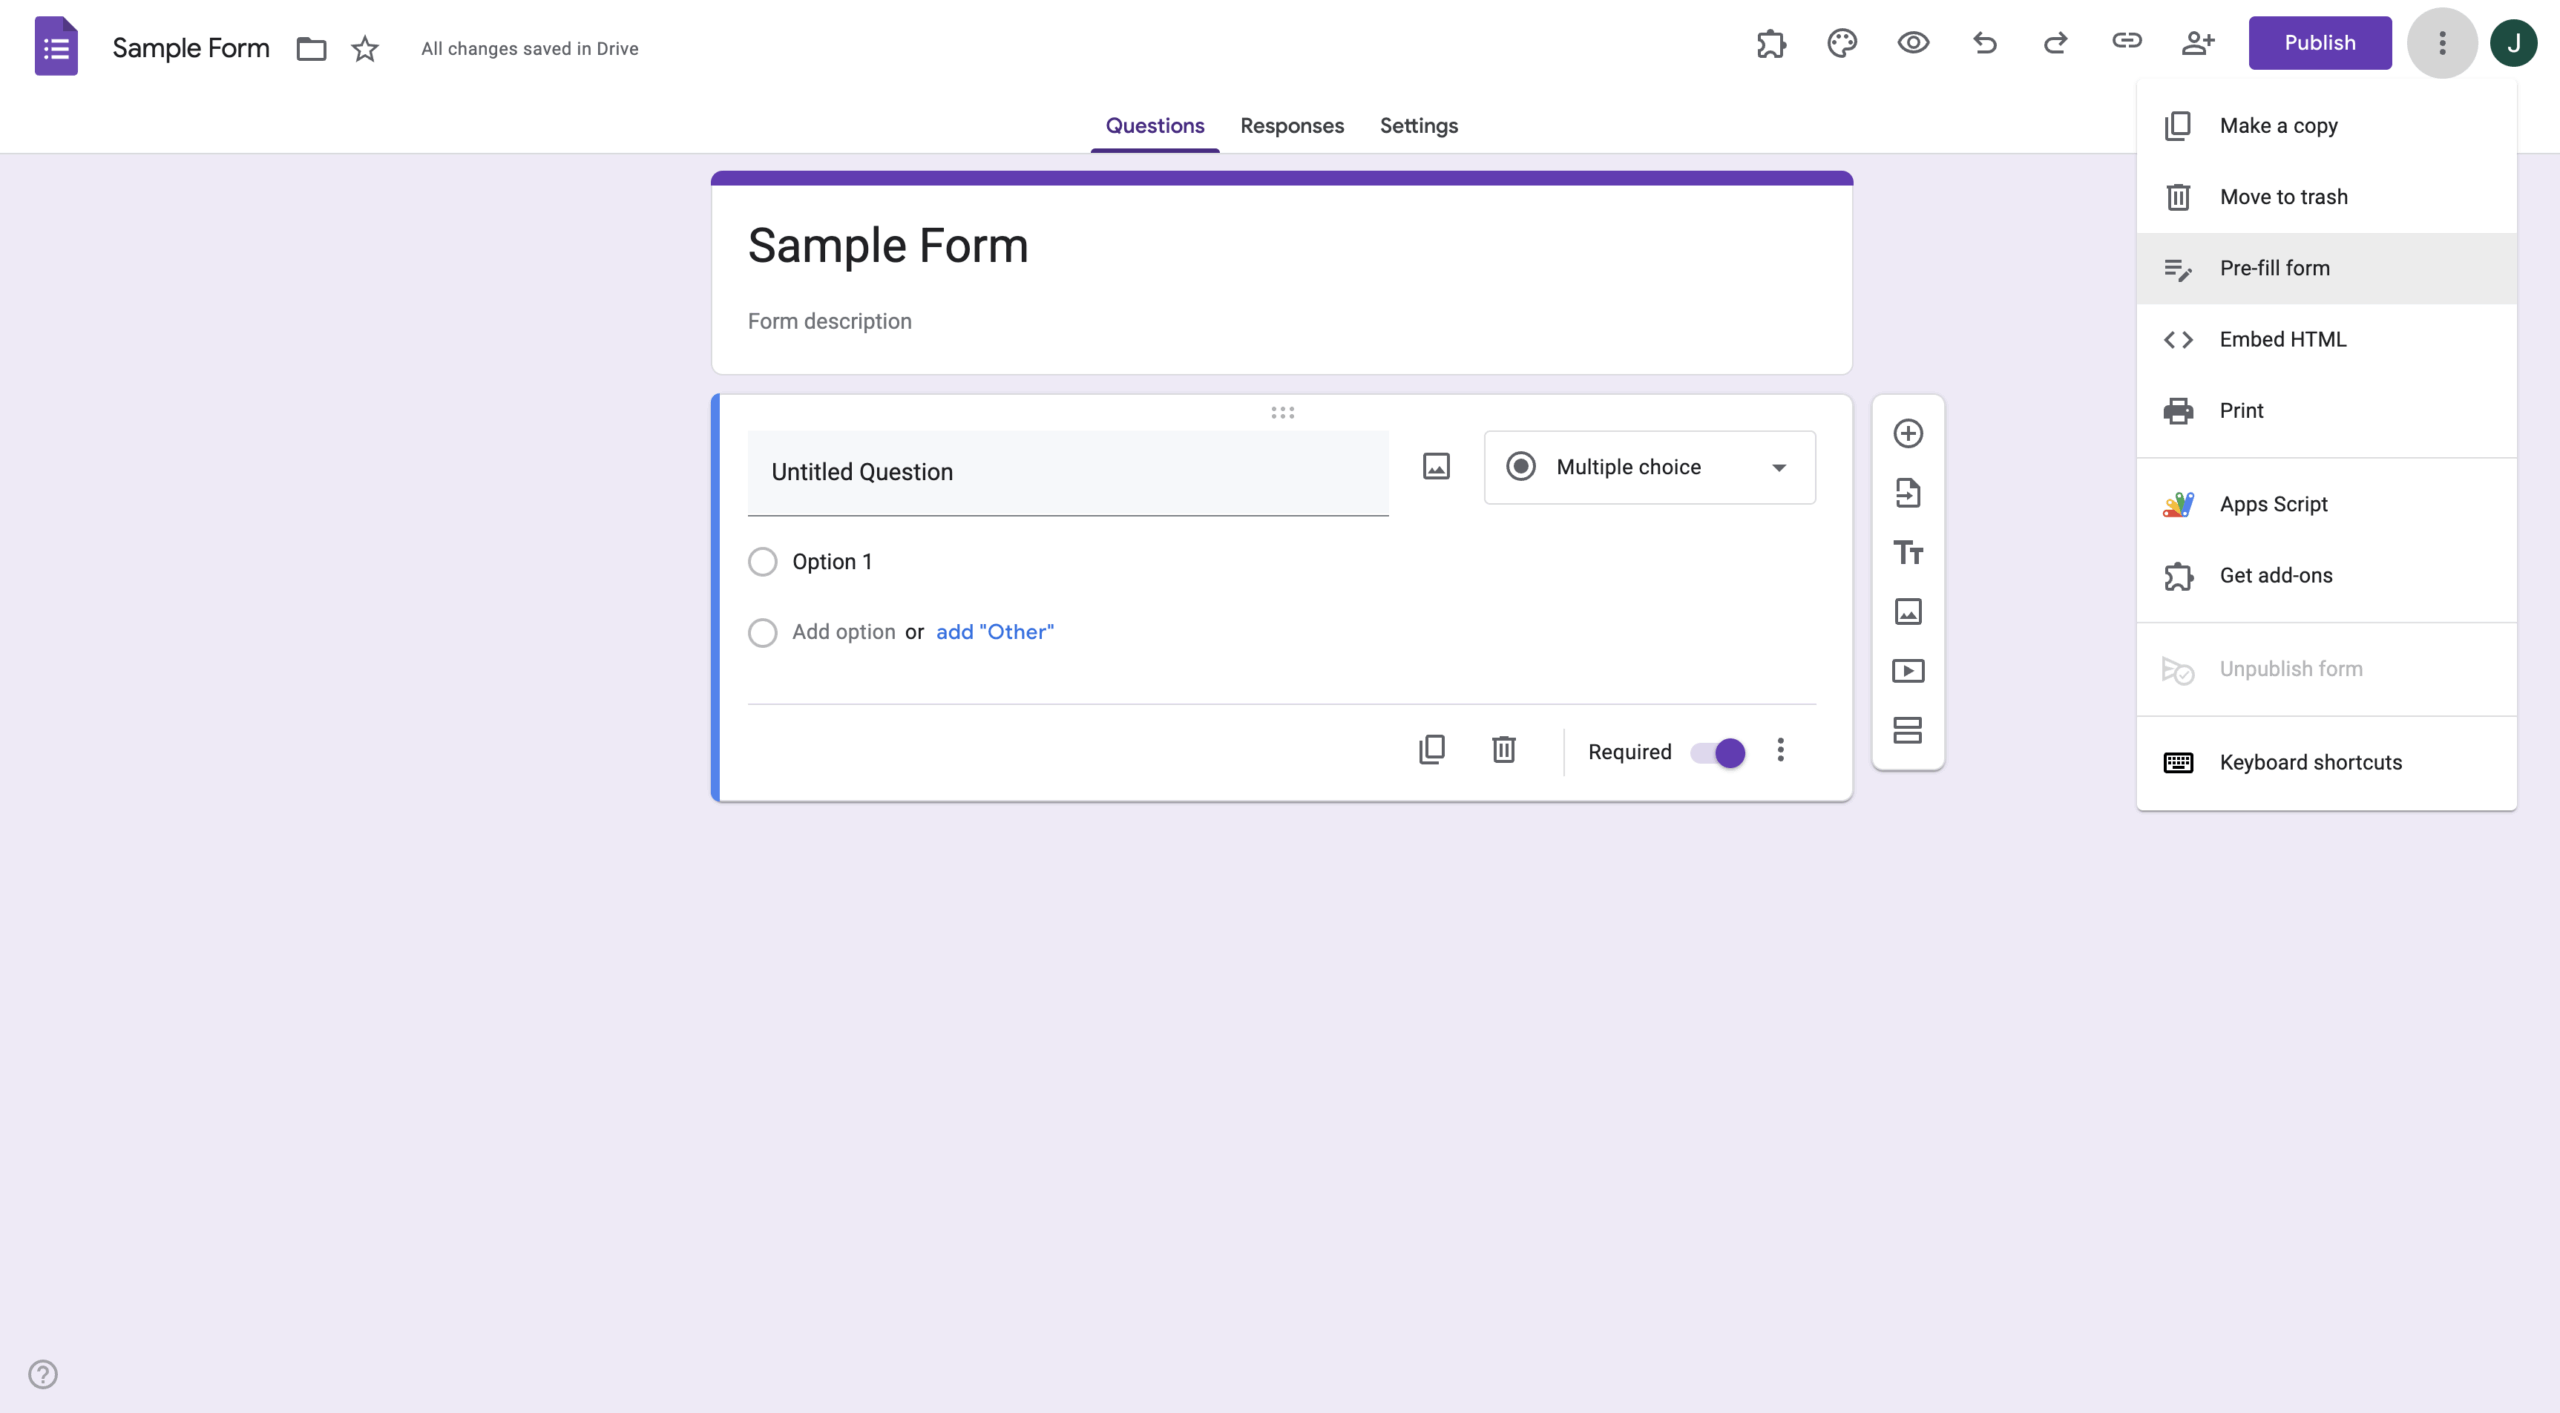Click the Import questions icon
This screenshot has width=2560, height=1413.
click(x=1908, y=493)
